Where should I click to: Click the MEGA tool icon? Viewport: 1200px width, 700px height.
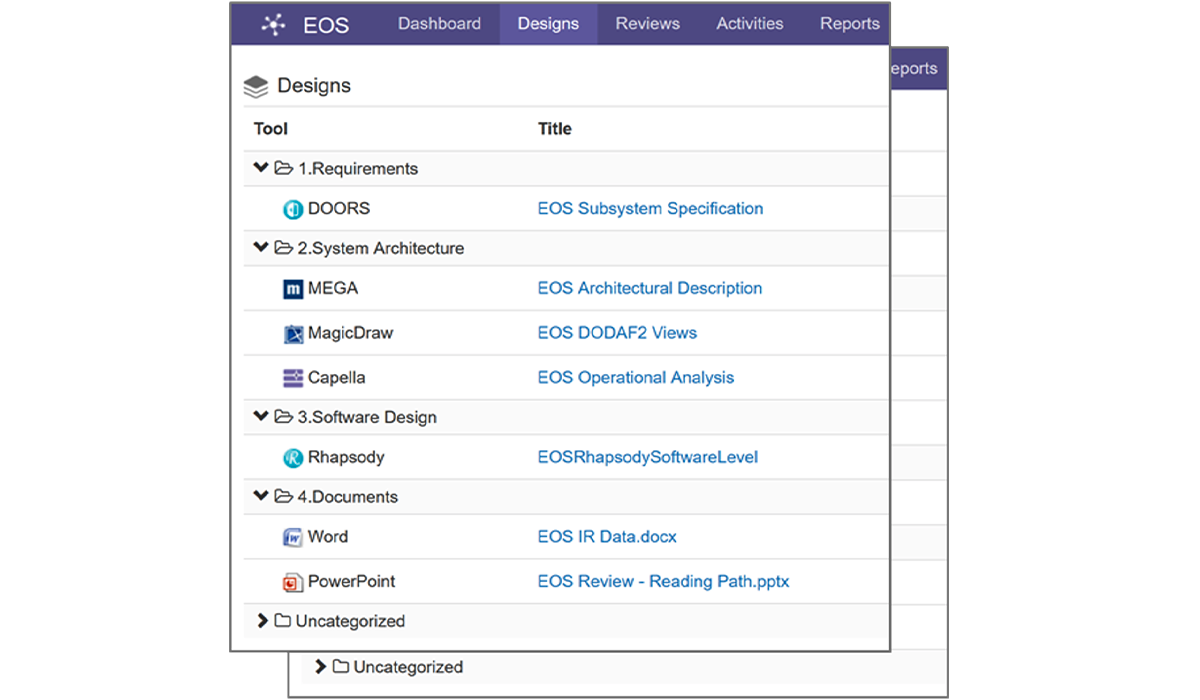pos(293,289)
